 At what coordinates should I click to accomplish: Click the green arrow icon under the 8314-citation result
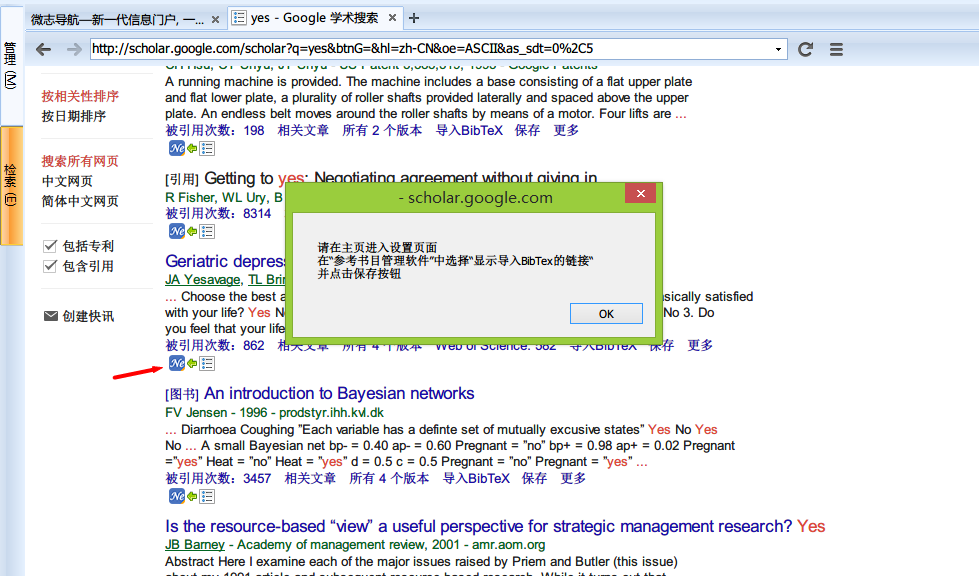coord(192,232)
